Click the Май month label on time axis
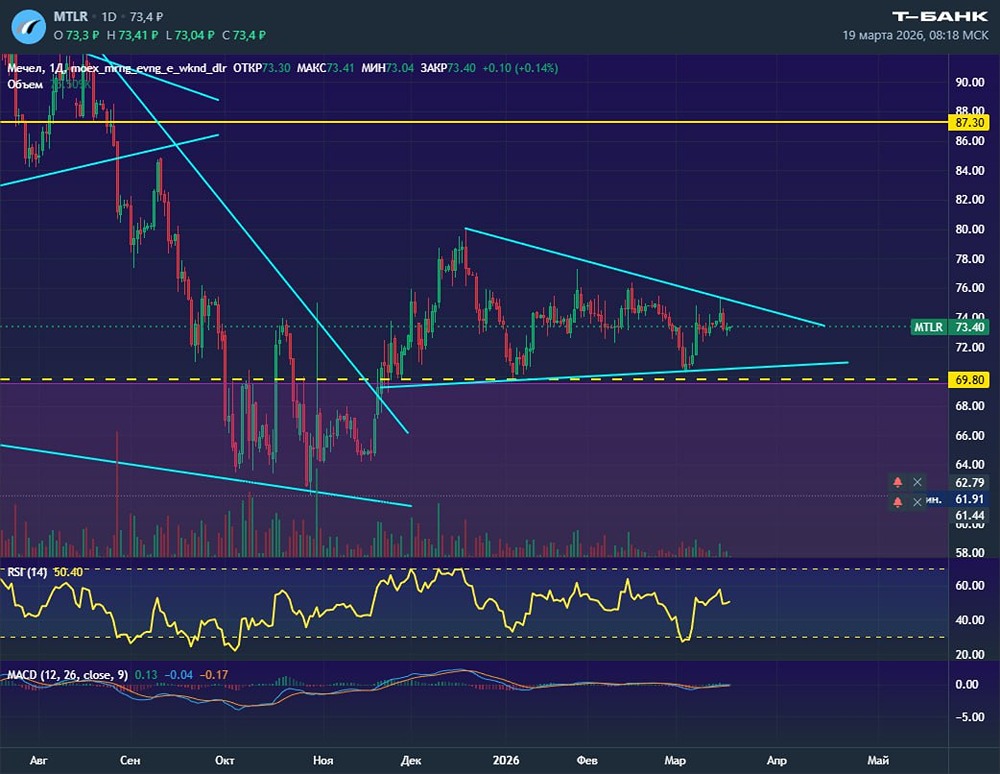Viewport: 1000px width, 774px height. pyautogui.click(x=878, y=760)
